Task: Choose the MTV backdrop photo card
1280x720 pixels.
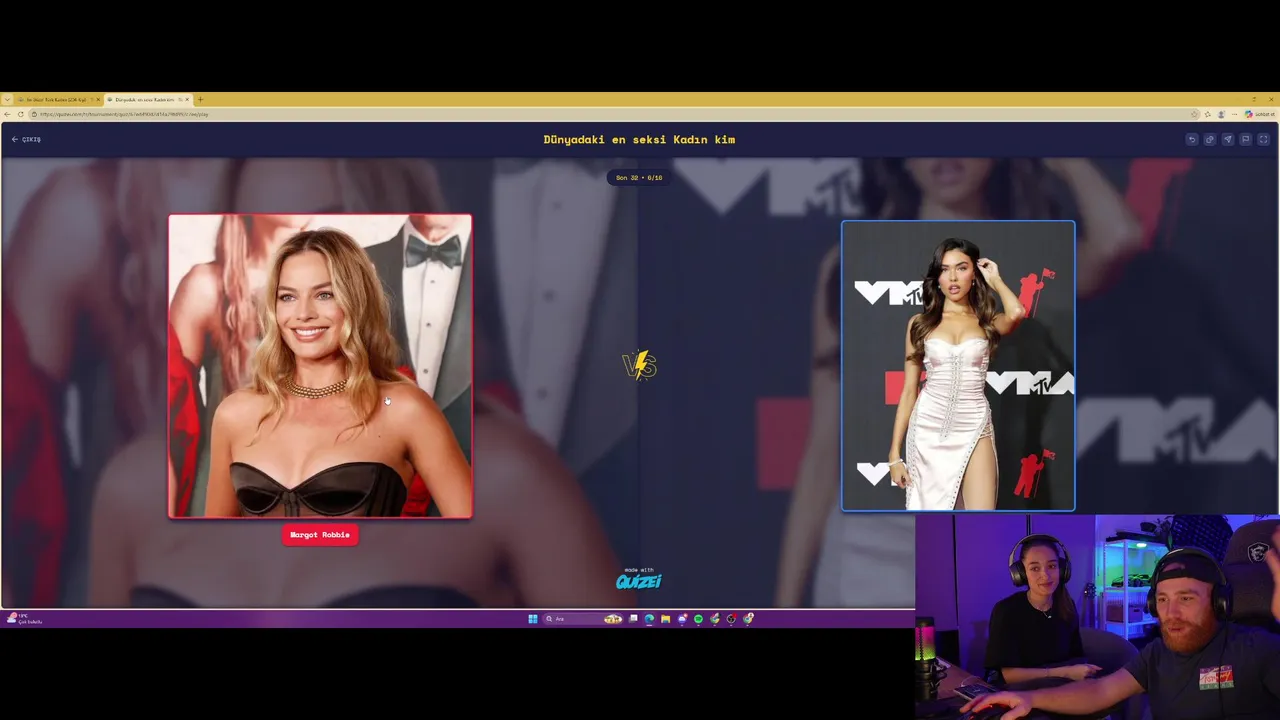Action: click(958, 366)
